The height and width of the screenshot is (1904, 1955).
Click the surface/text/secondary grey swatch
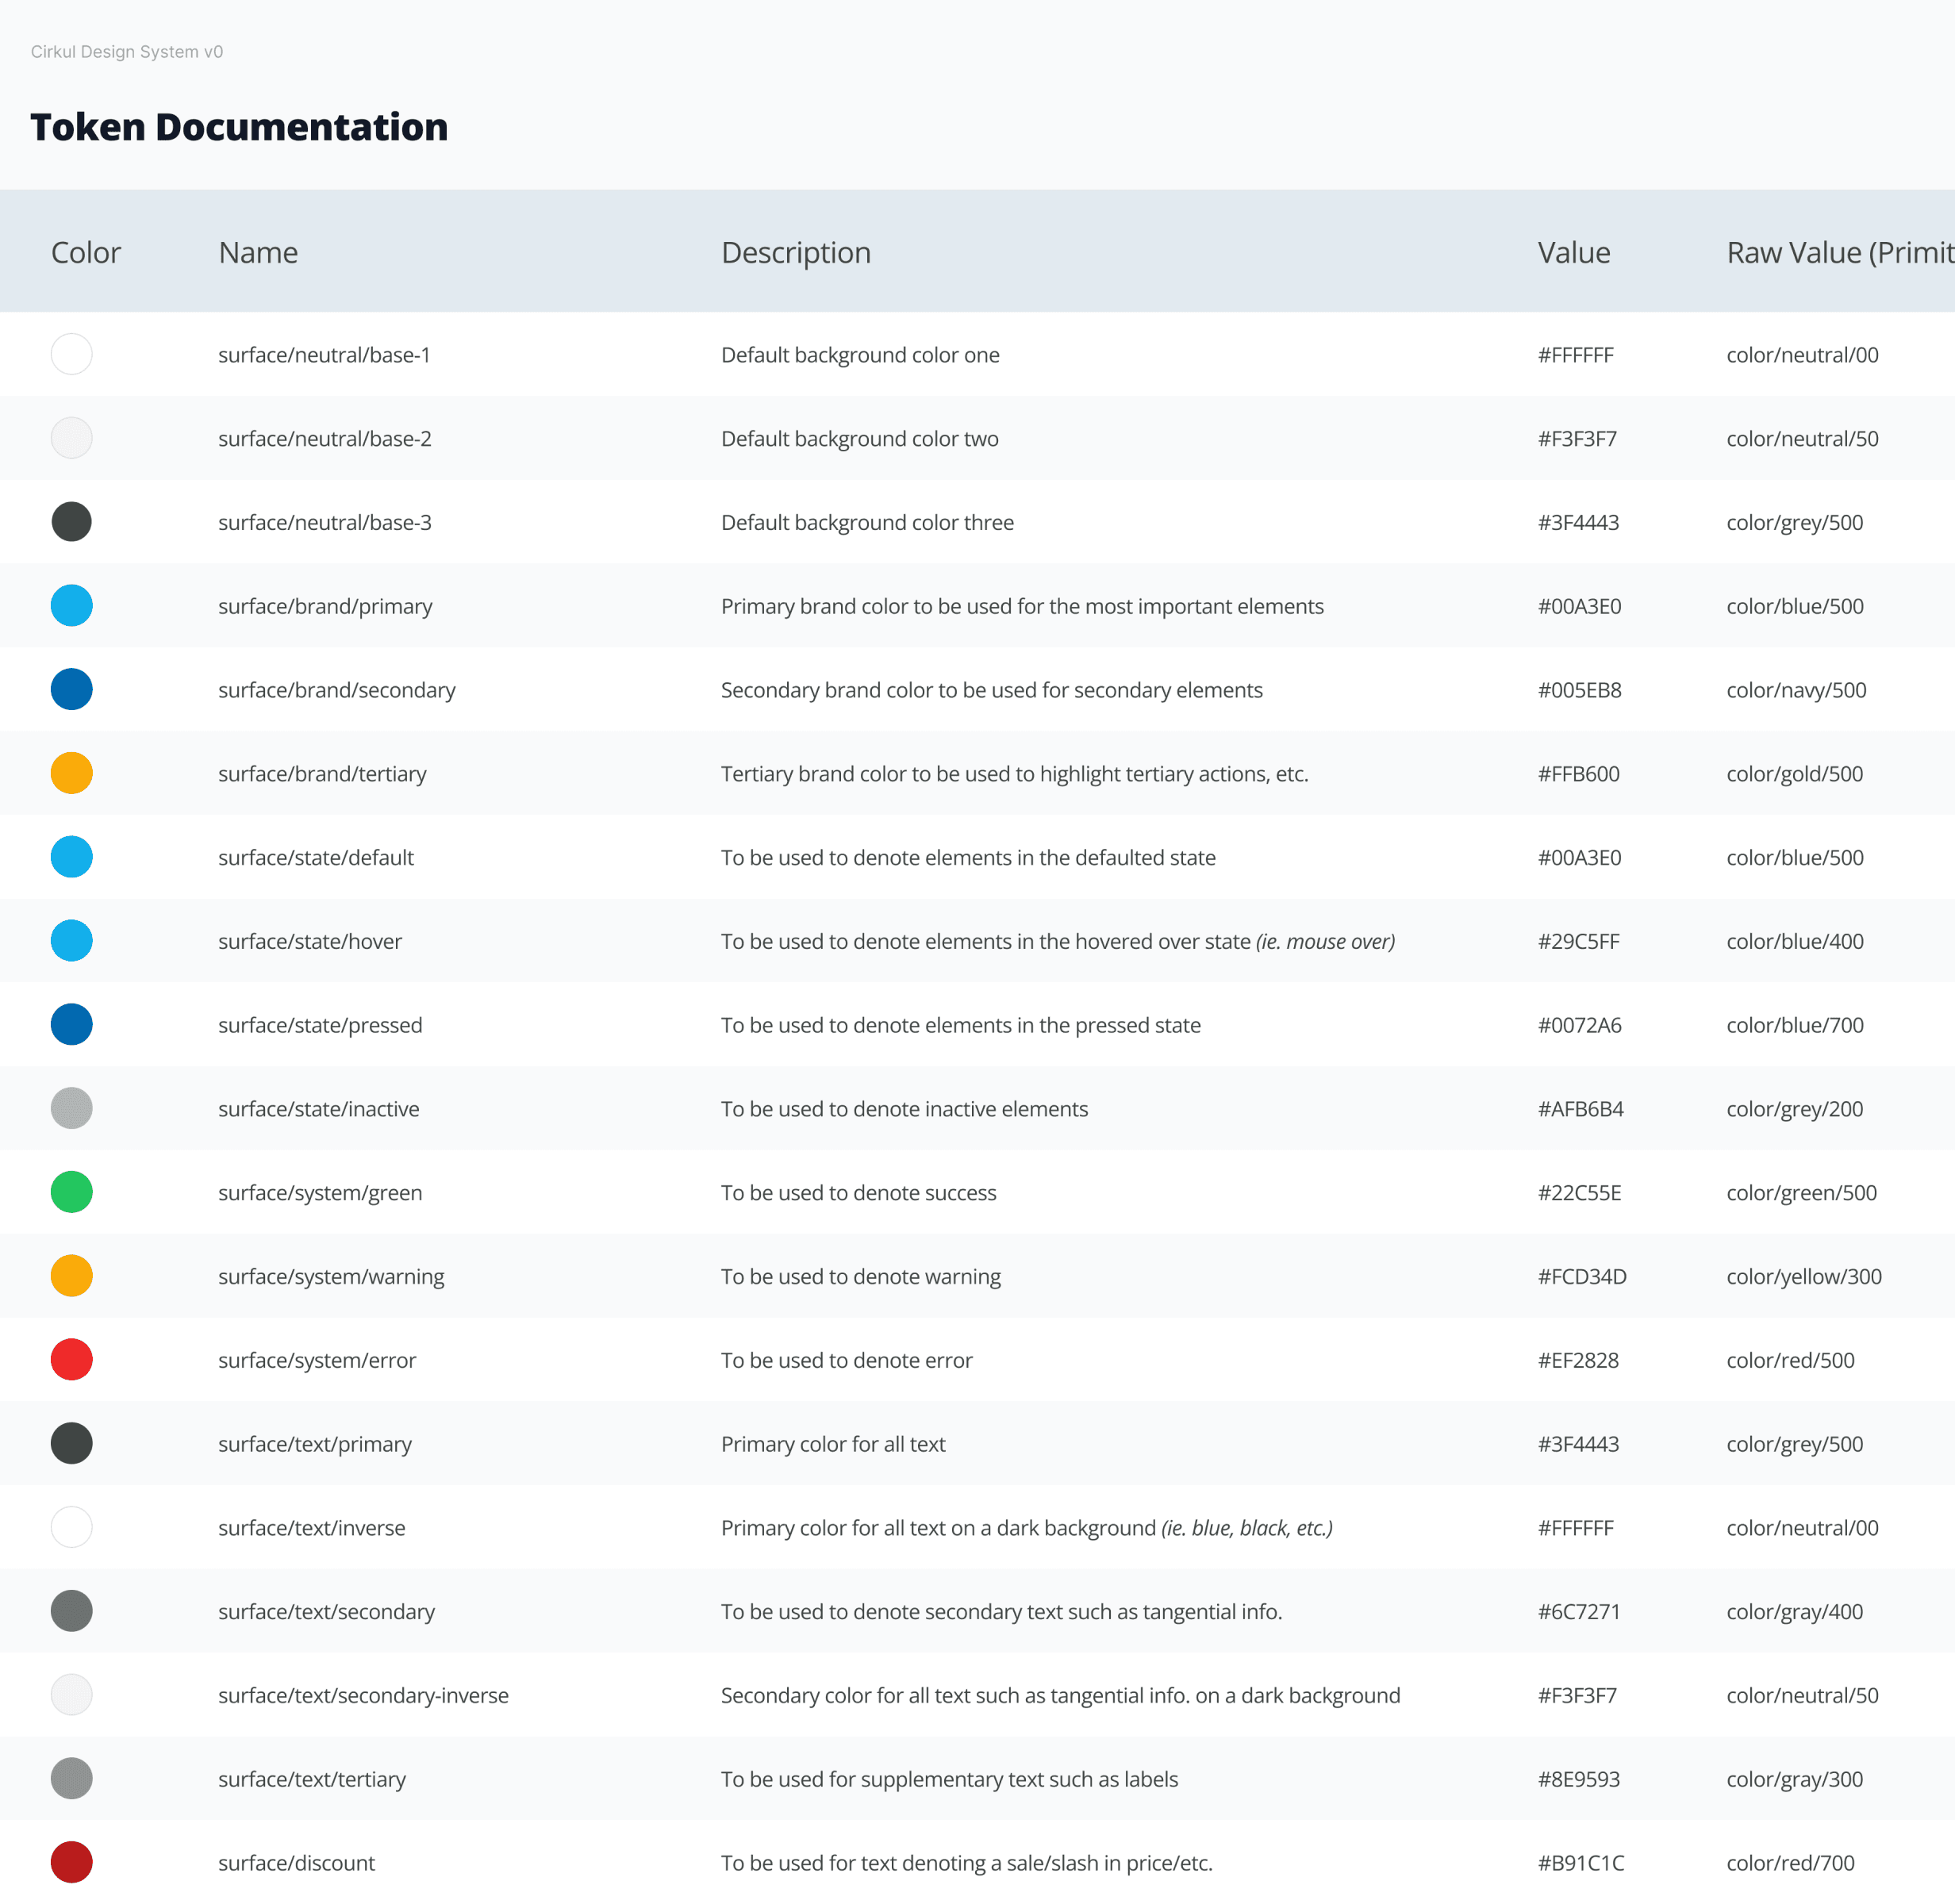coord(71,1611)
